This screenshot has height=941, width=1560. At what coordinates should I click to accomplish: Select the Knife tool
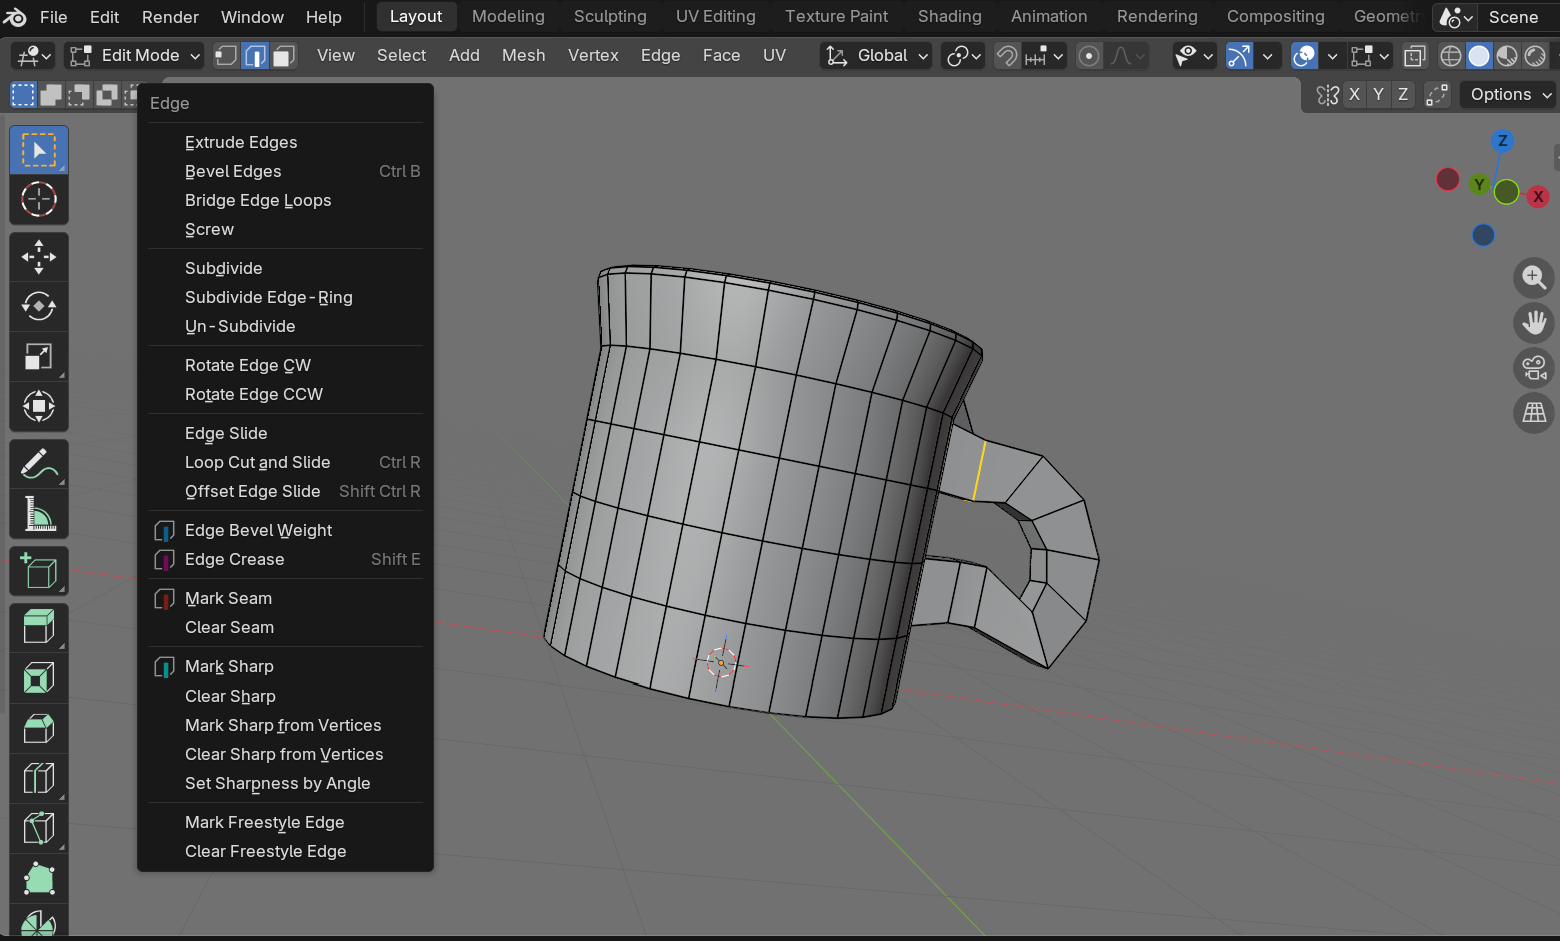point(39,828)
